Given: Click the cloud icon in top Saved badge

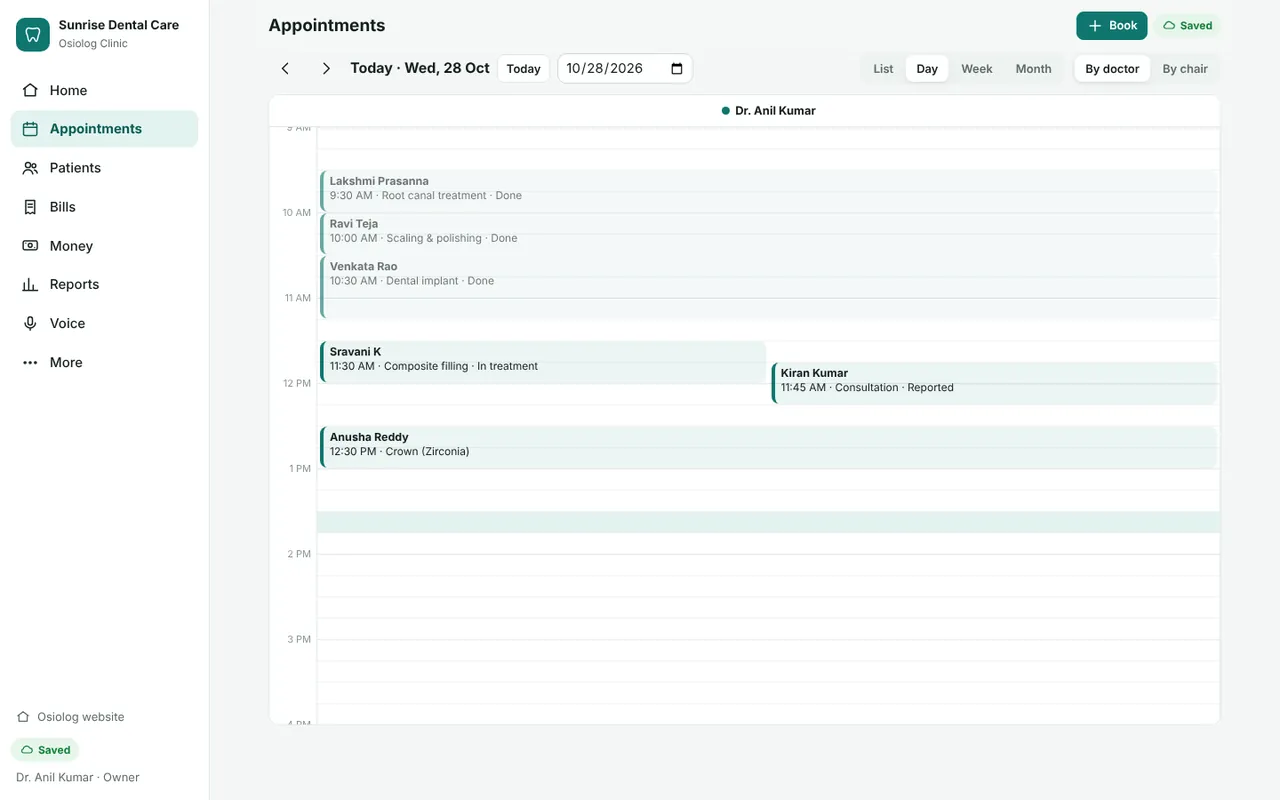Looking at the screenshot, I should point(1169,26).
